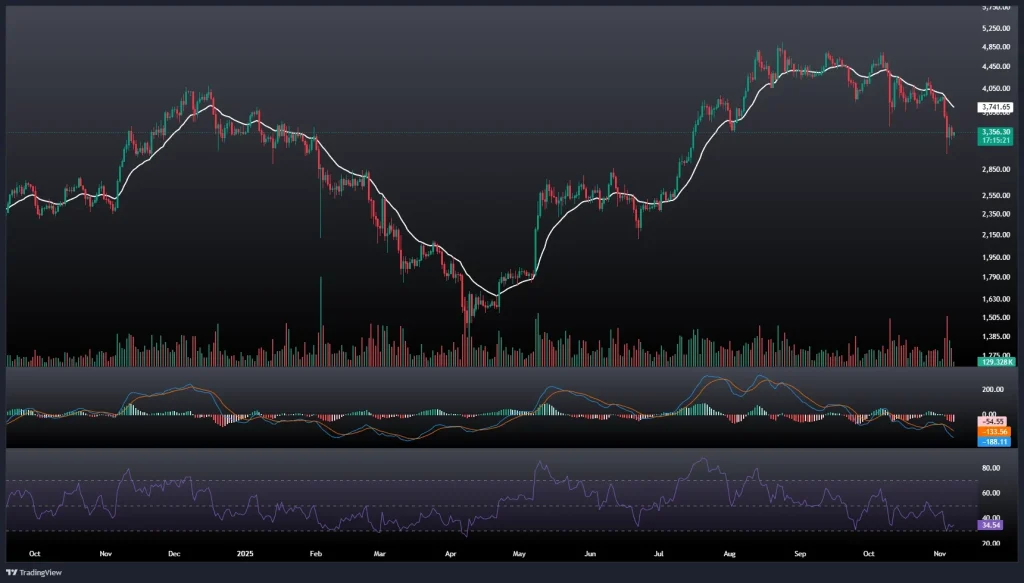Click the 4,850.00 level on price scale
Screen dimensions: 1024x583
pos(996,47)
